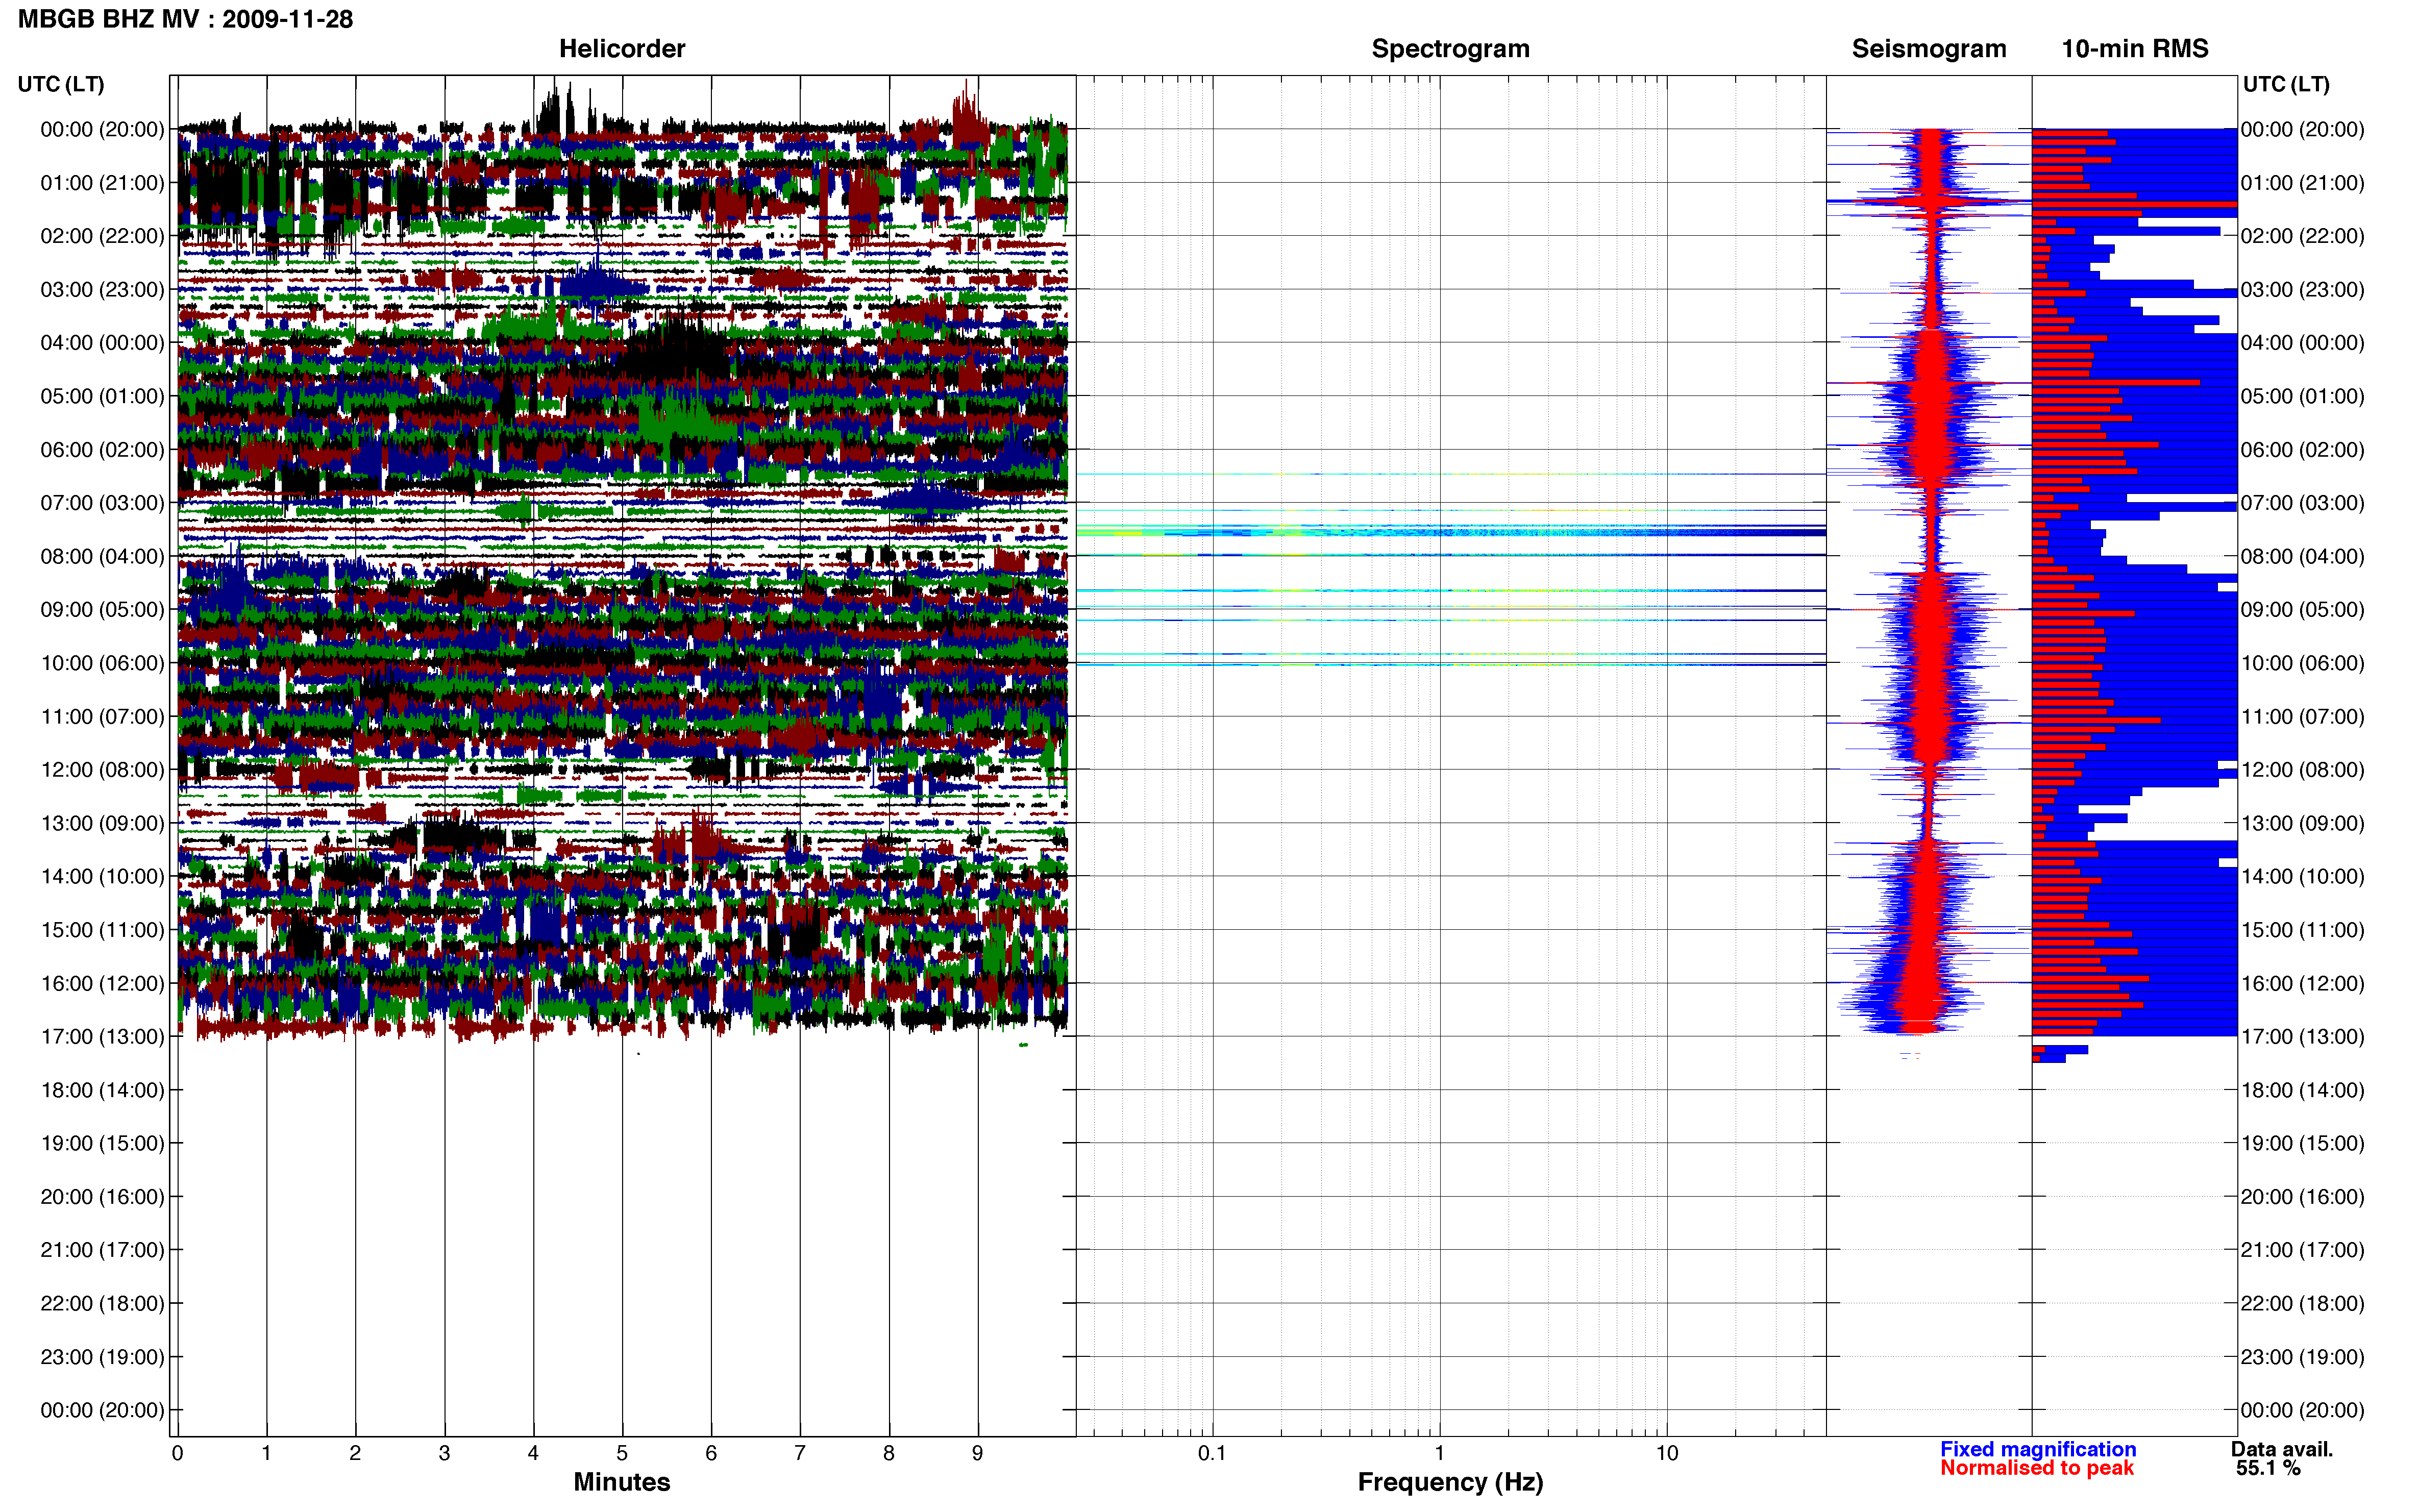Click the right '01:00 (21:00)' time label
The width and height of the screenshot is (2419, 1512).
tap(2302, 183)
